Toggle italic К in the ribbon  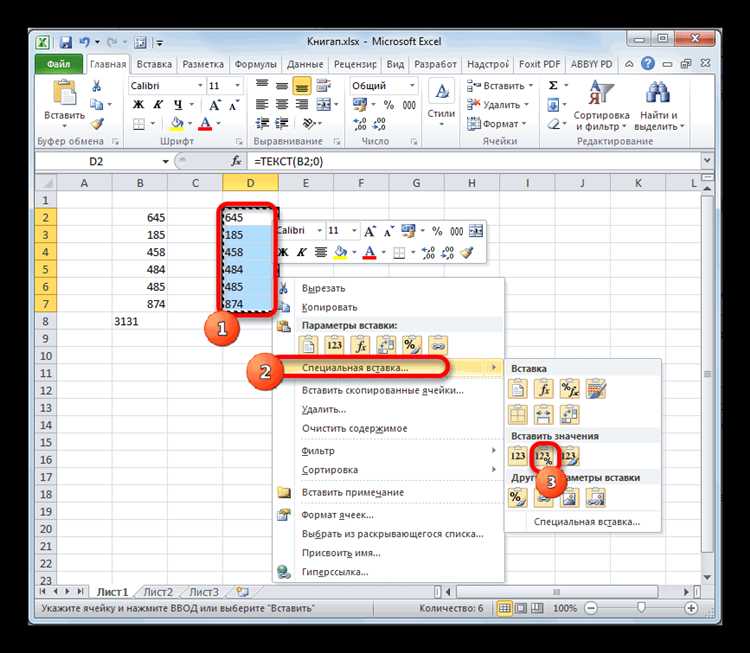pos(158,105)
